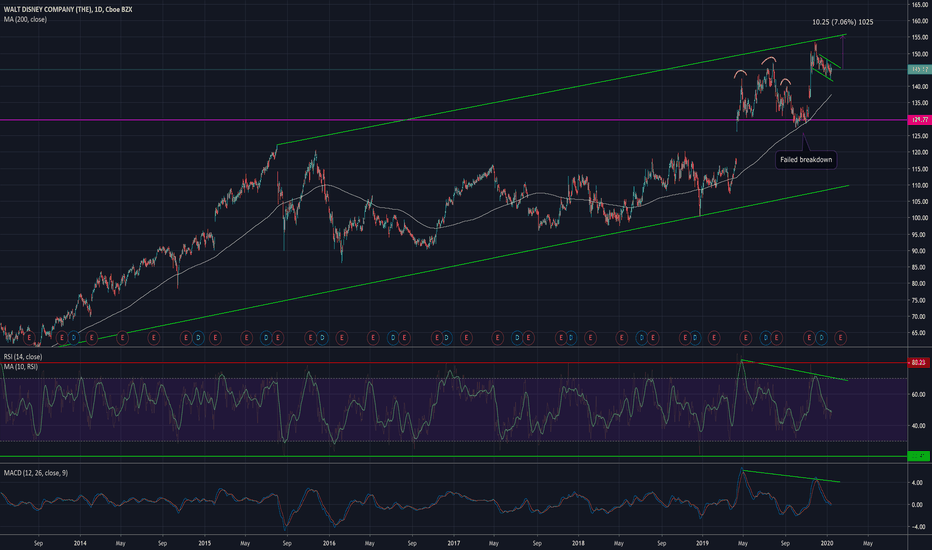This screenshot has height=550, width=932.
Task: Click the magenta 129.77 price label
Action: tap(920, 120)
